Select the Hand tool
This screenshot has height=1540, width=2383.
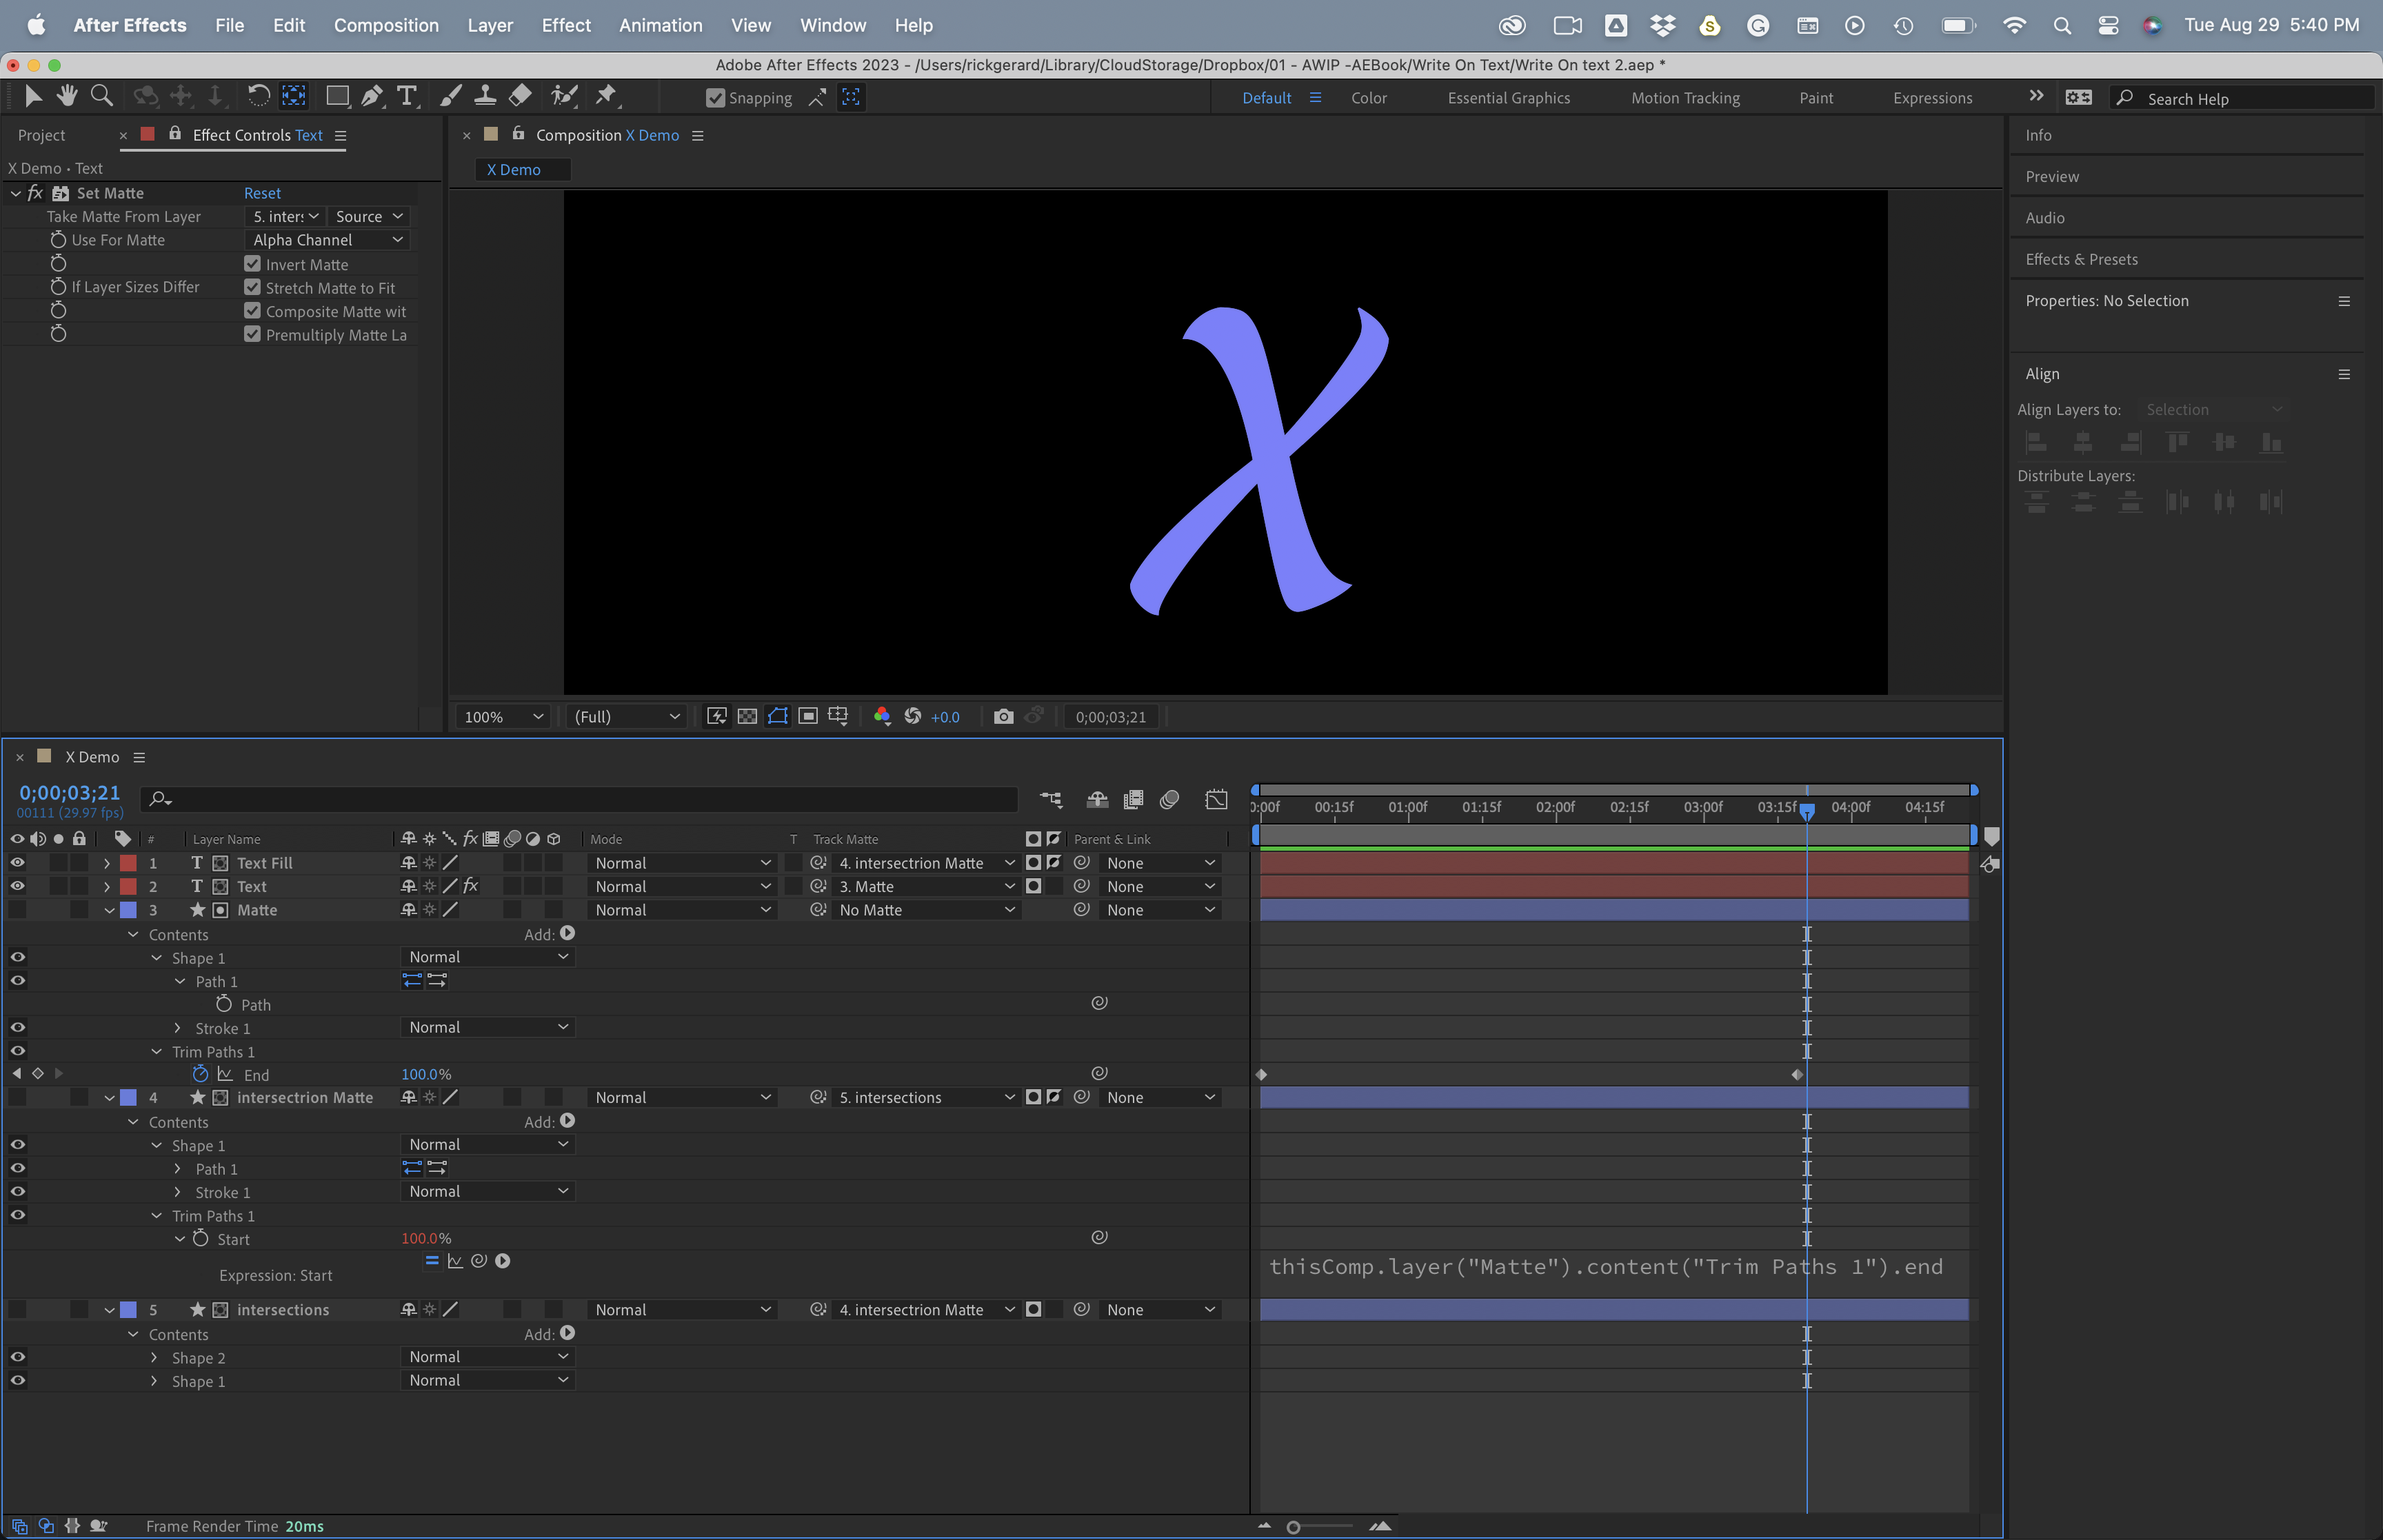66,95
